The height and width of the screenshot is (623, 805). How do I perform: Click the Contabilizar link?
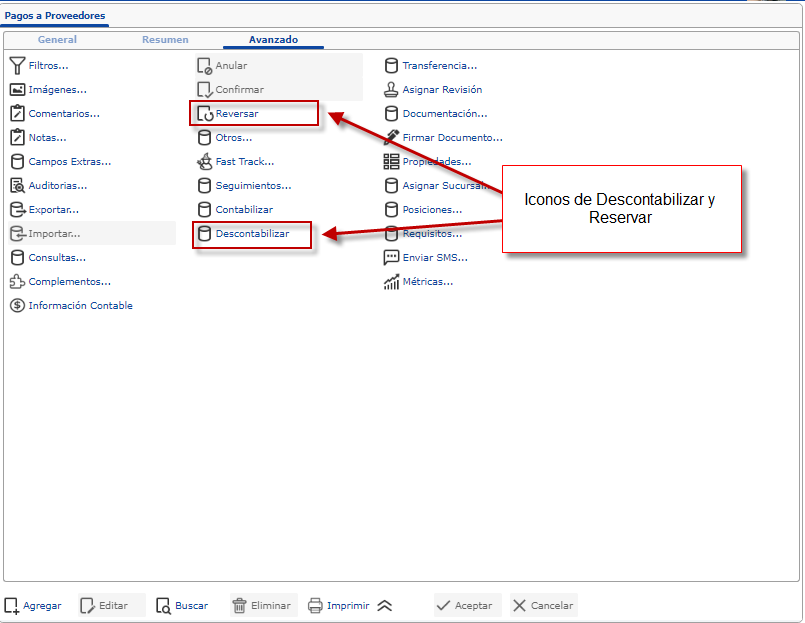point(244,210)
